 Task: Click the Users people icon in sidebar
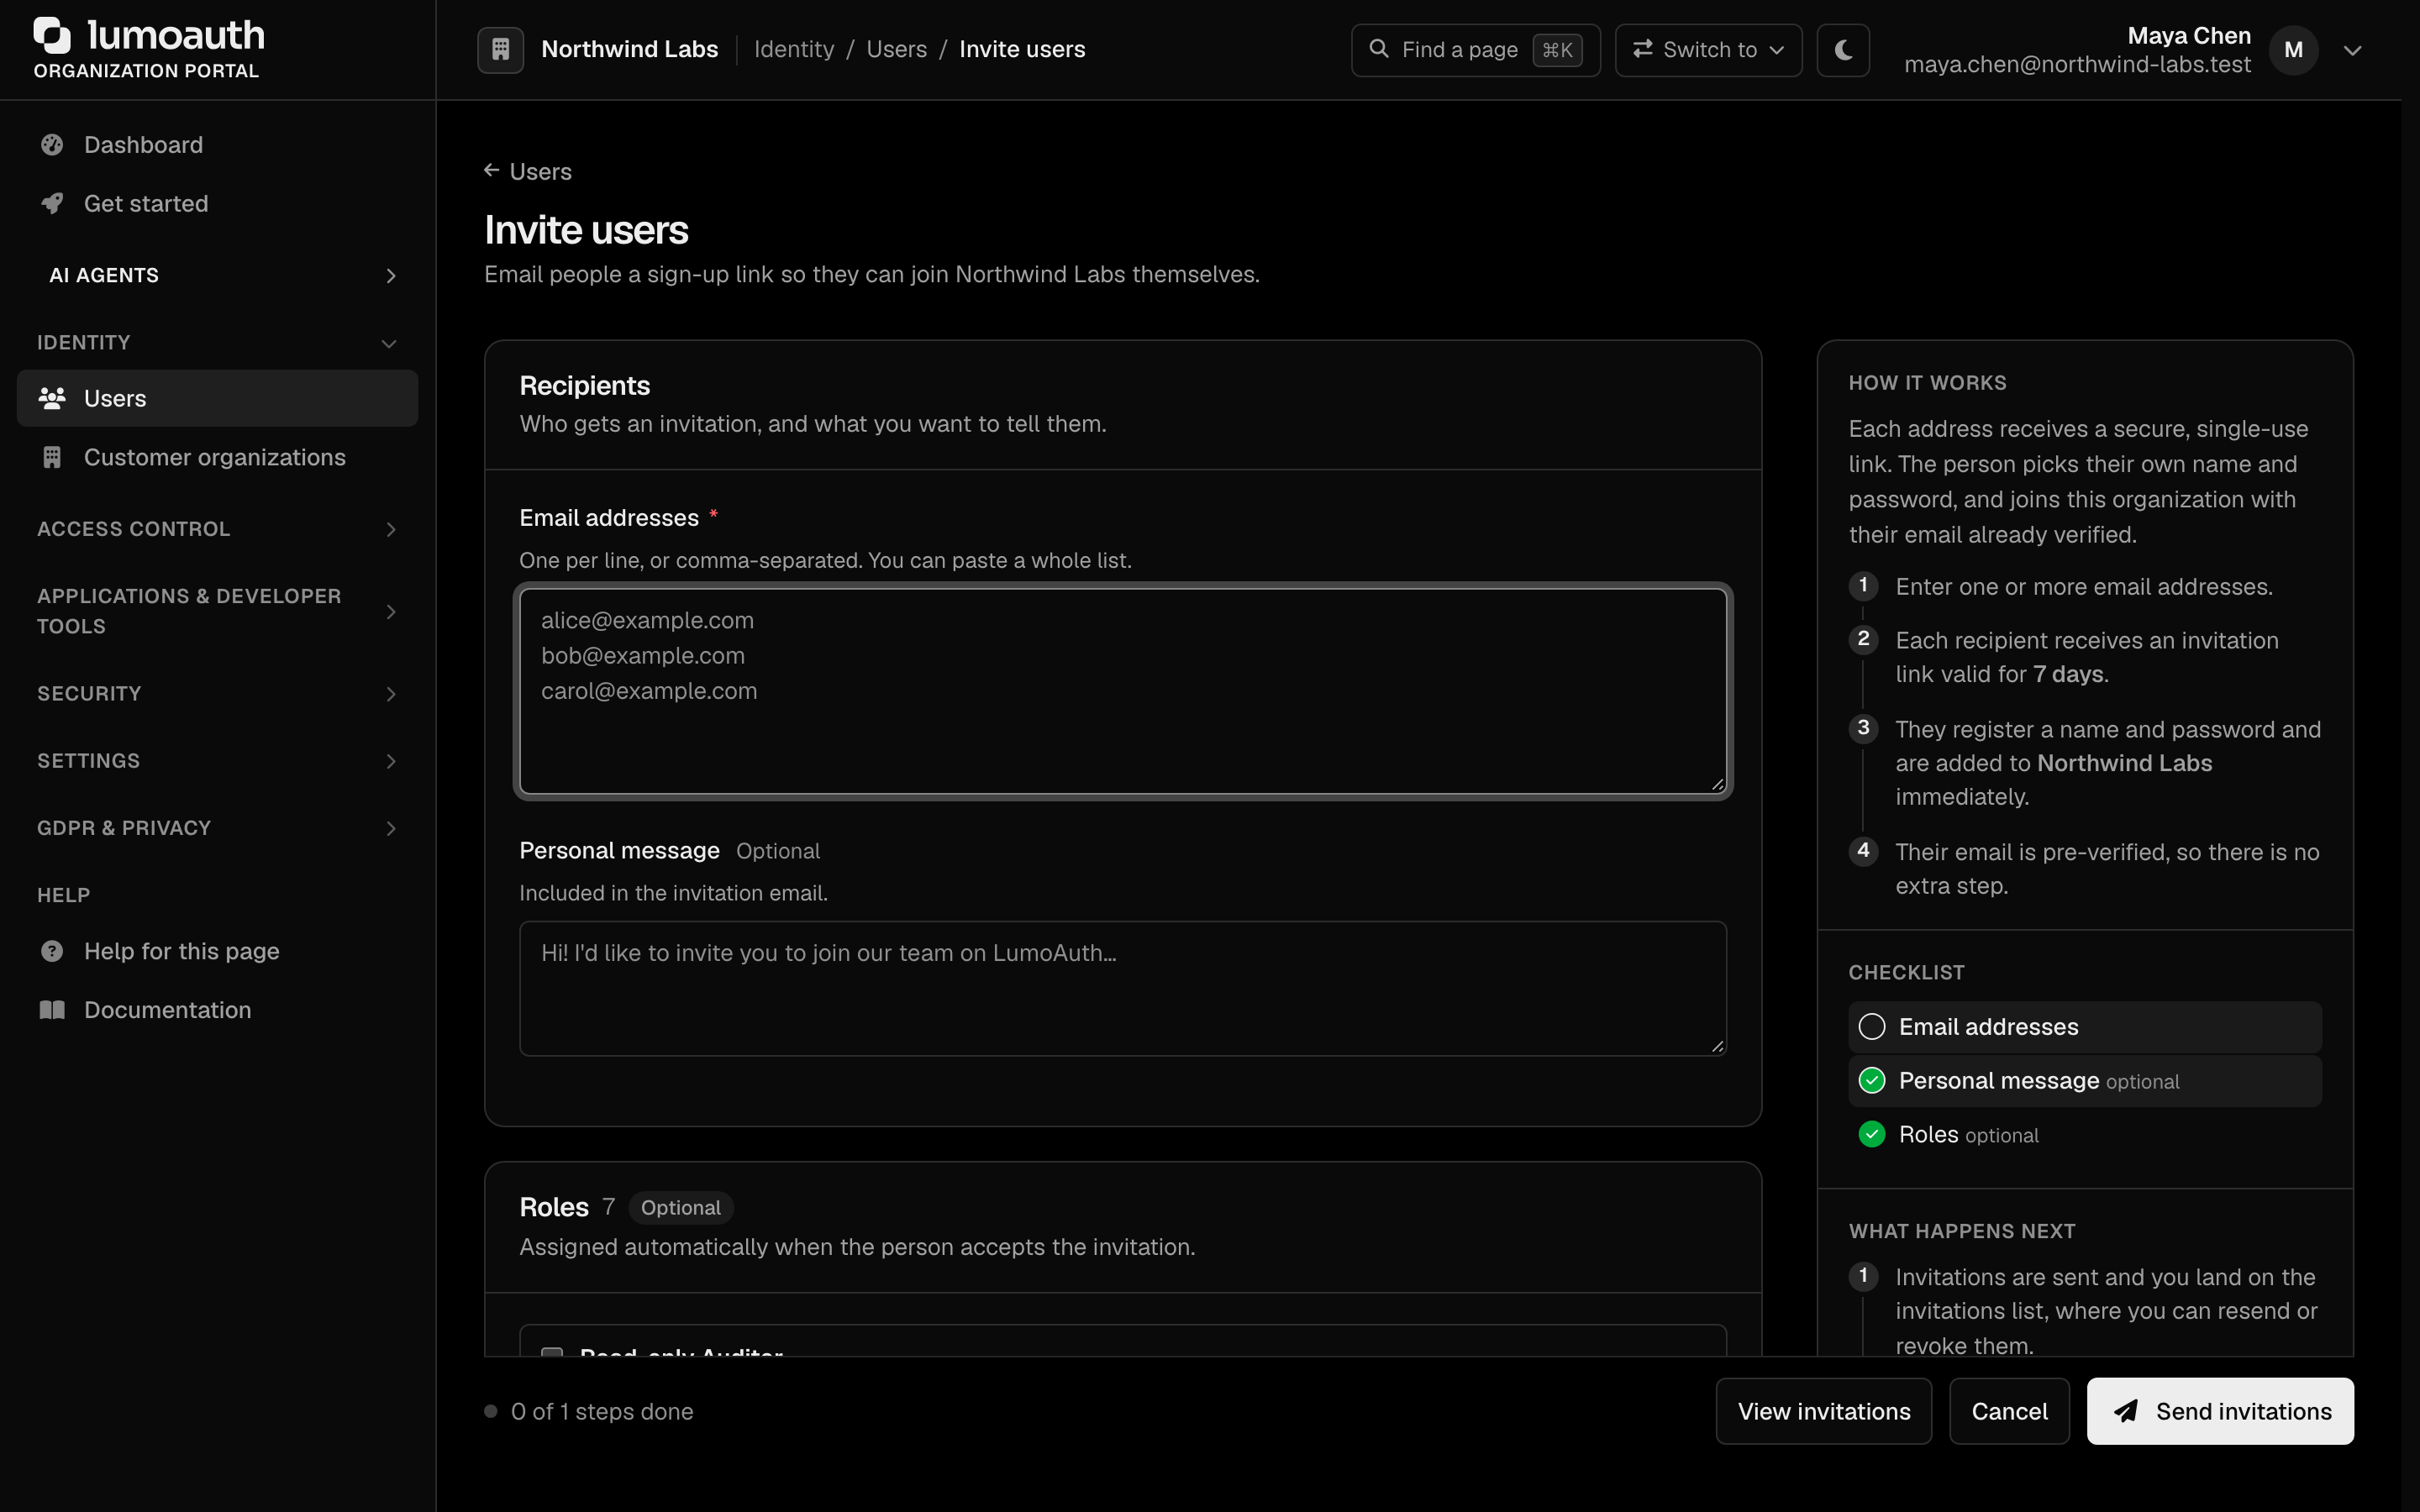[x=52, y=398]
